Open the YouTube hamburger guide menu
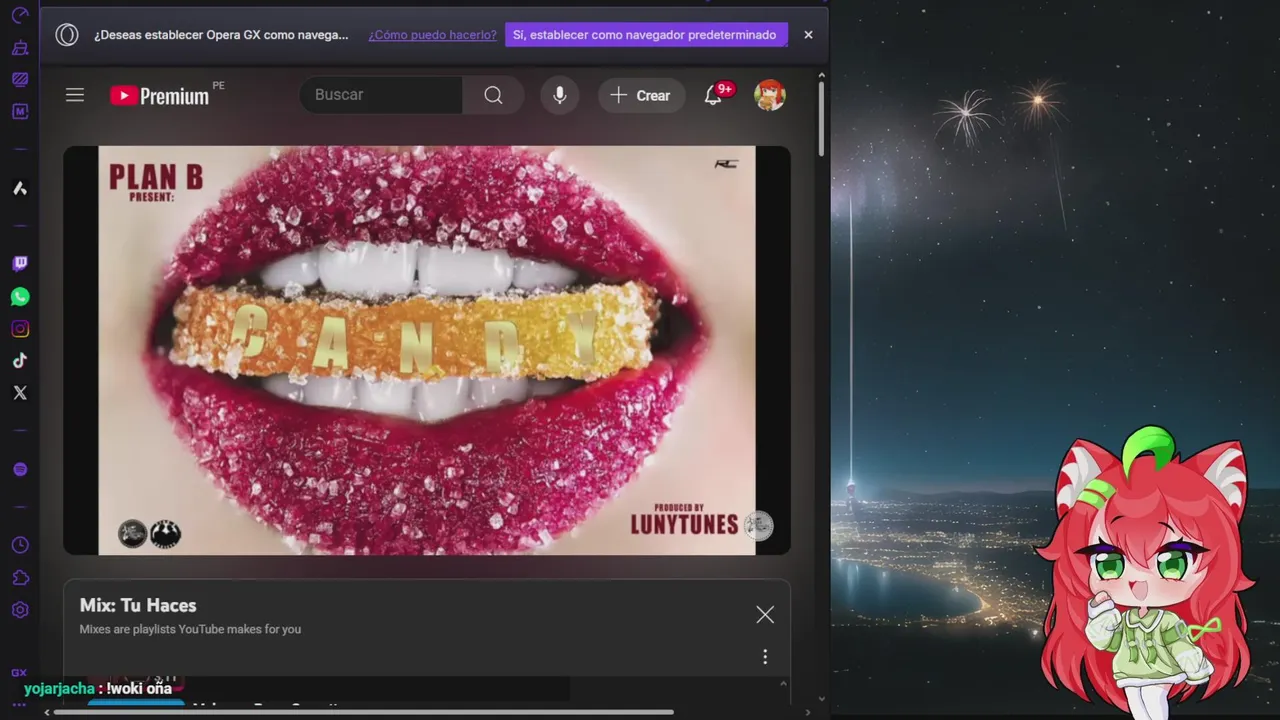This screenshot has height=720, width=1280. [x=75, y=95]
